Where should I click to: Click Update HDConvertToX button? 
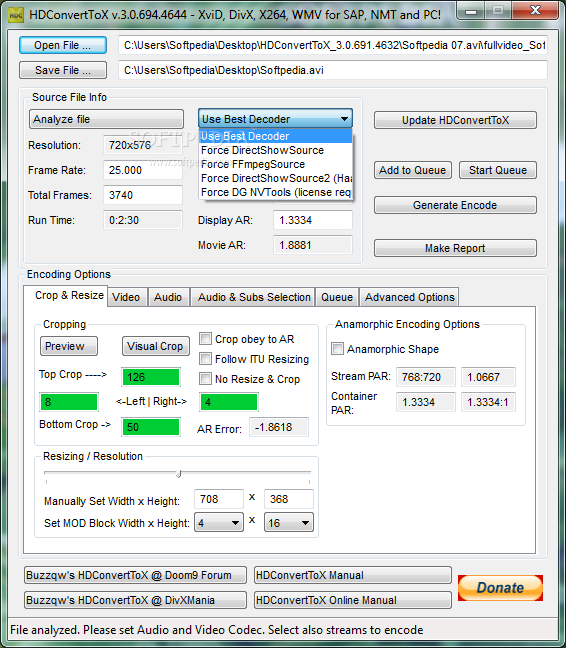click(x=455, y=120)
